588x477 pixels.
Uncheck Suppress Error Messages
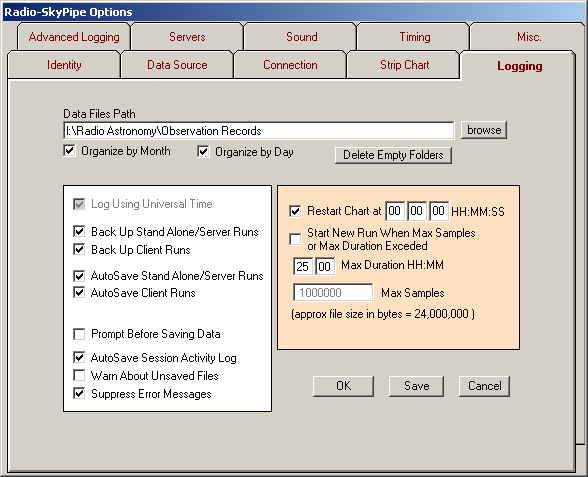click(79, 393)
